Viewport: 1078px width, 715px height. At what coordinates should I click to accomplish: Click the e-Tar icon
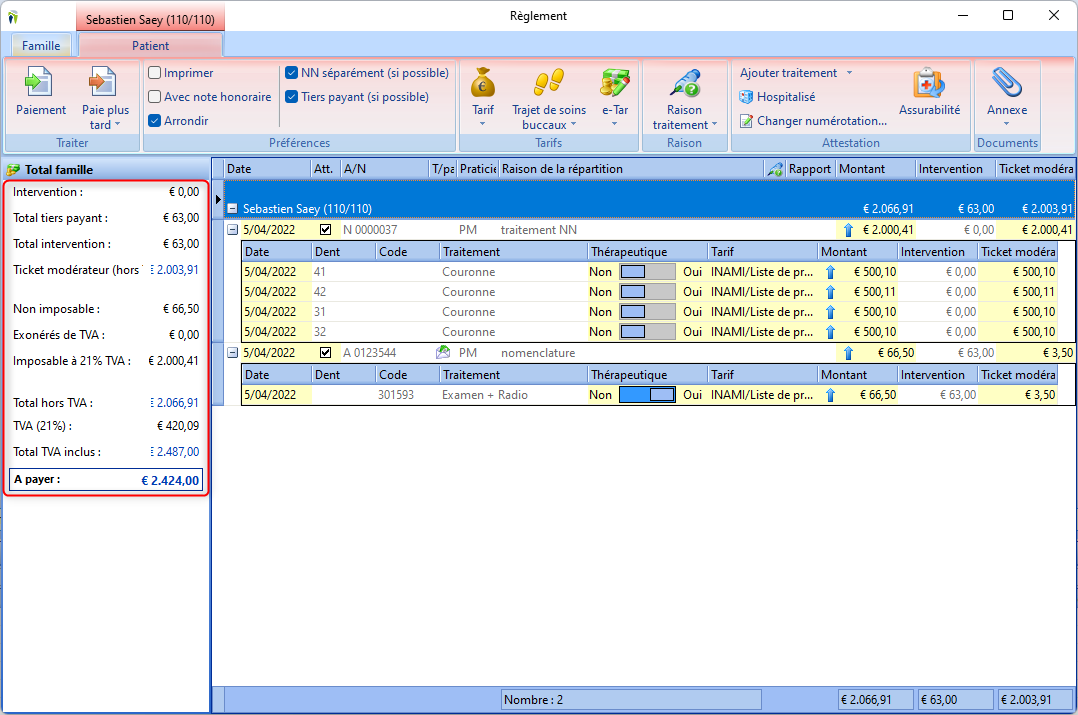click(x=615, y=82)
